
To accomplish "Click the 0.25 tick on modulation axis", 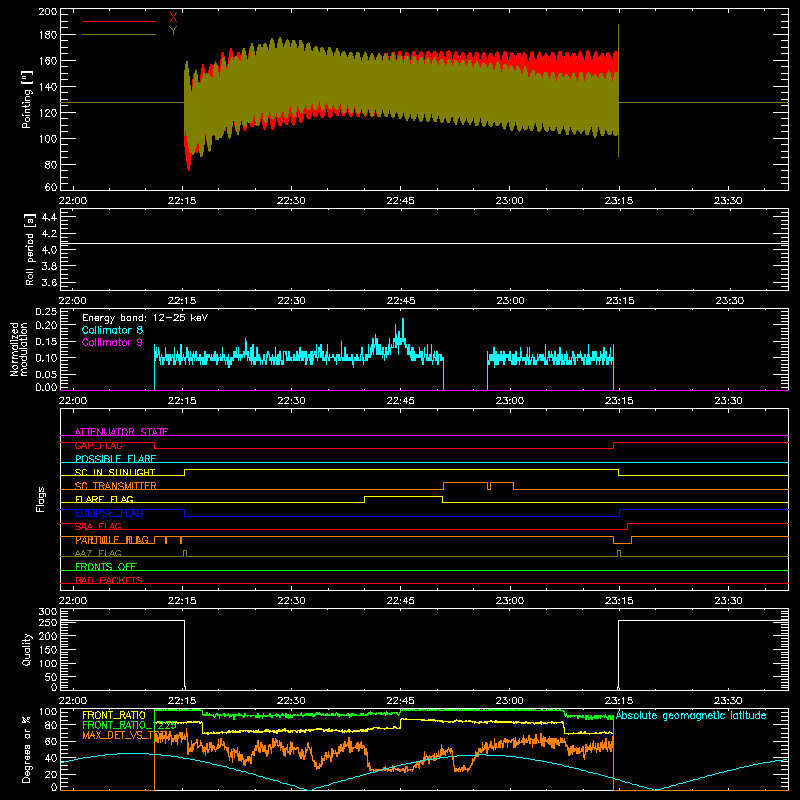I will 47,312.
